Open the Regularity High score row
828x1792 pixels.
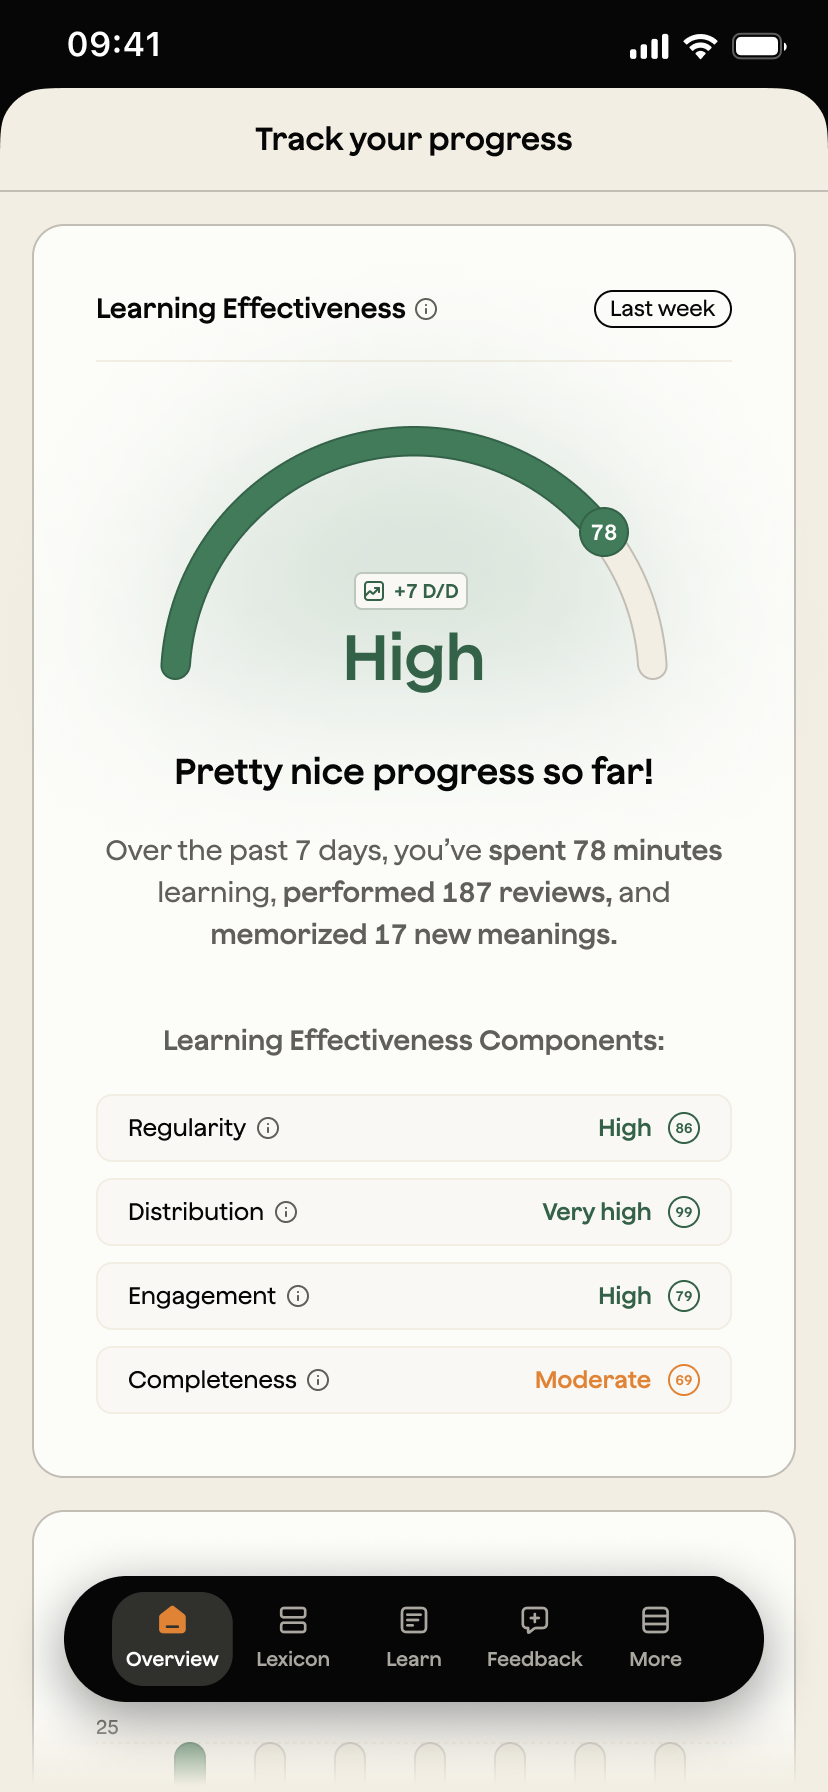click(x=414, y=1128)
